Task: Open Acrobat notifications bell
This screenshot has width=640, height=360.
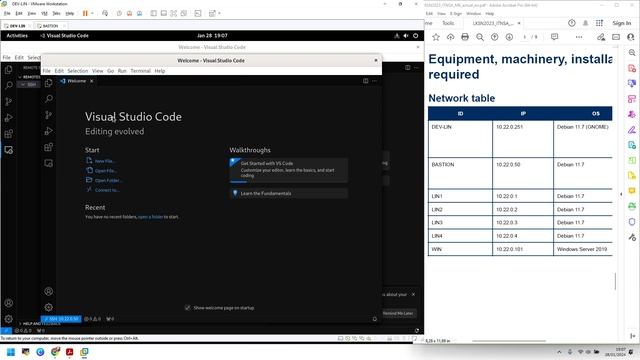Action: pos(585,23)
